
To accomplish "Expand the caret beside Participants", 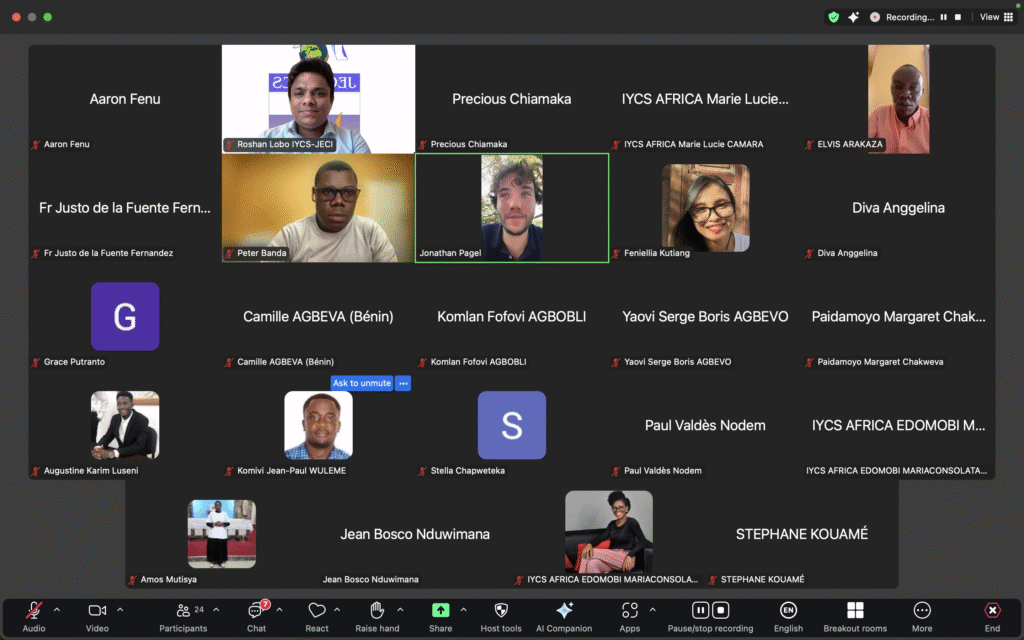I will coord(216,610).
